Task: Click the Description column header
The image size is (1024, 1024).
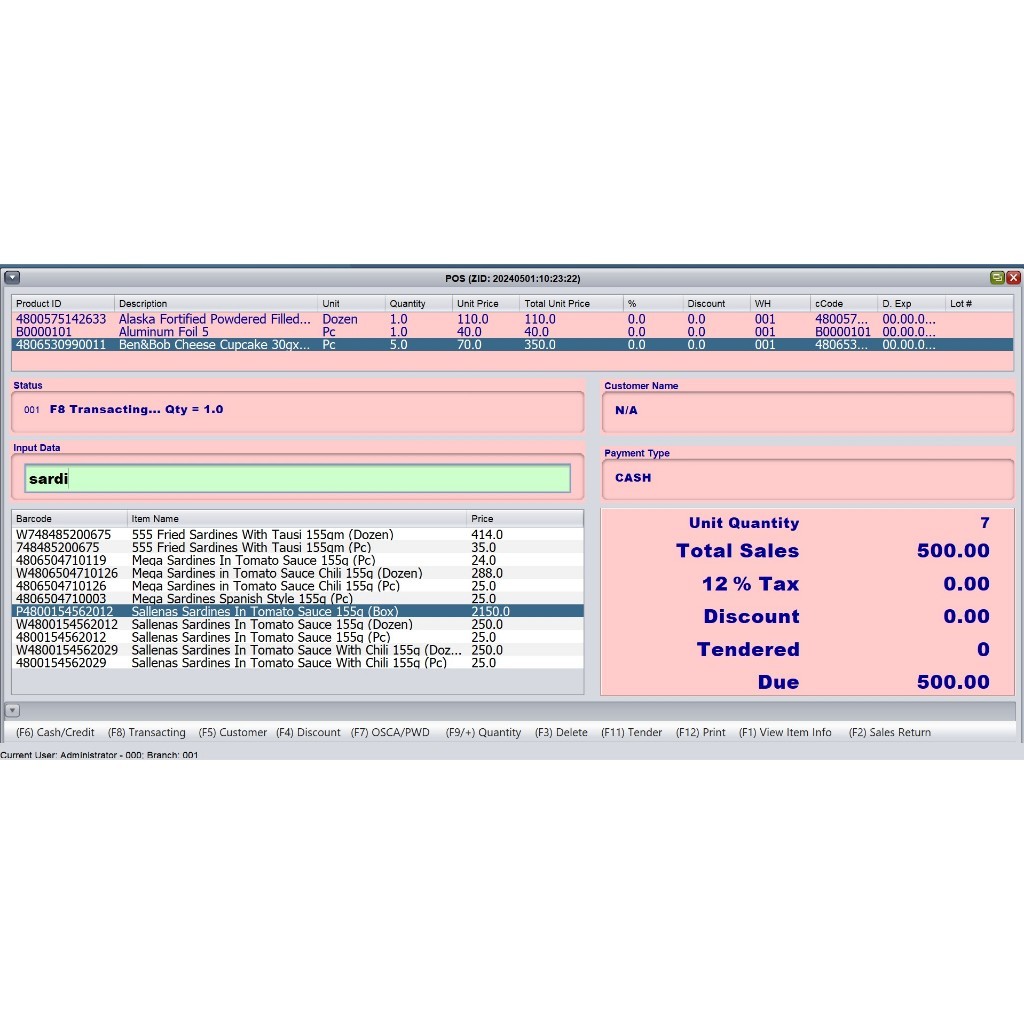Action: point(216,304)
